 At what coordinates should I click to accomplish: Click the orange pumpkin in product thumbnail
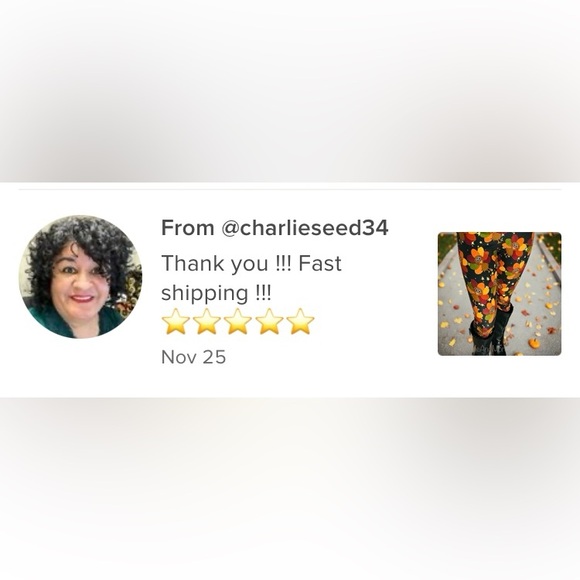point(534,343)
